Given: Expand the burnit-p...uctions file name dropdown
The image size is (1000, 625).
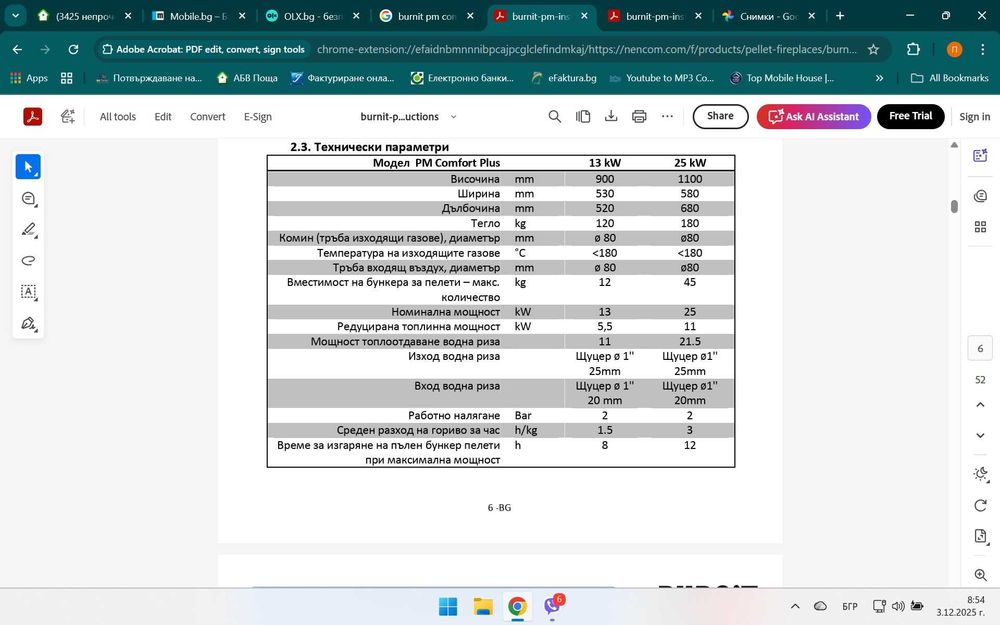Looking at the screenshot, I should tap(453, 117).
